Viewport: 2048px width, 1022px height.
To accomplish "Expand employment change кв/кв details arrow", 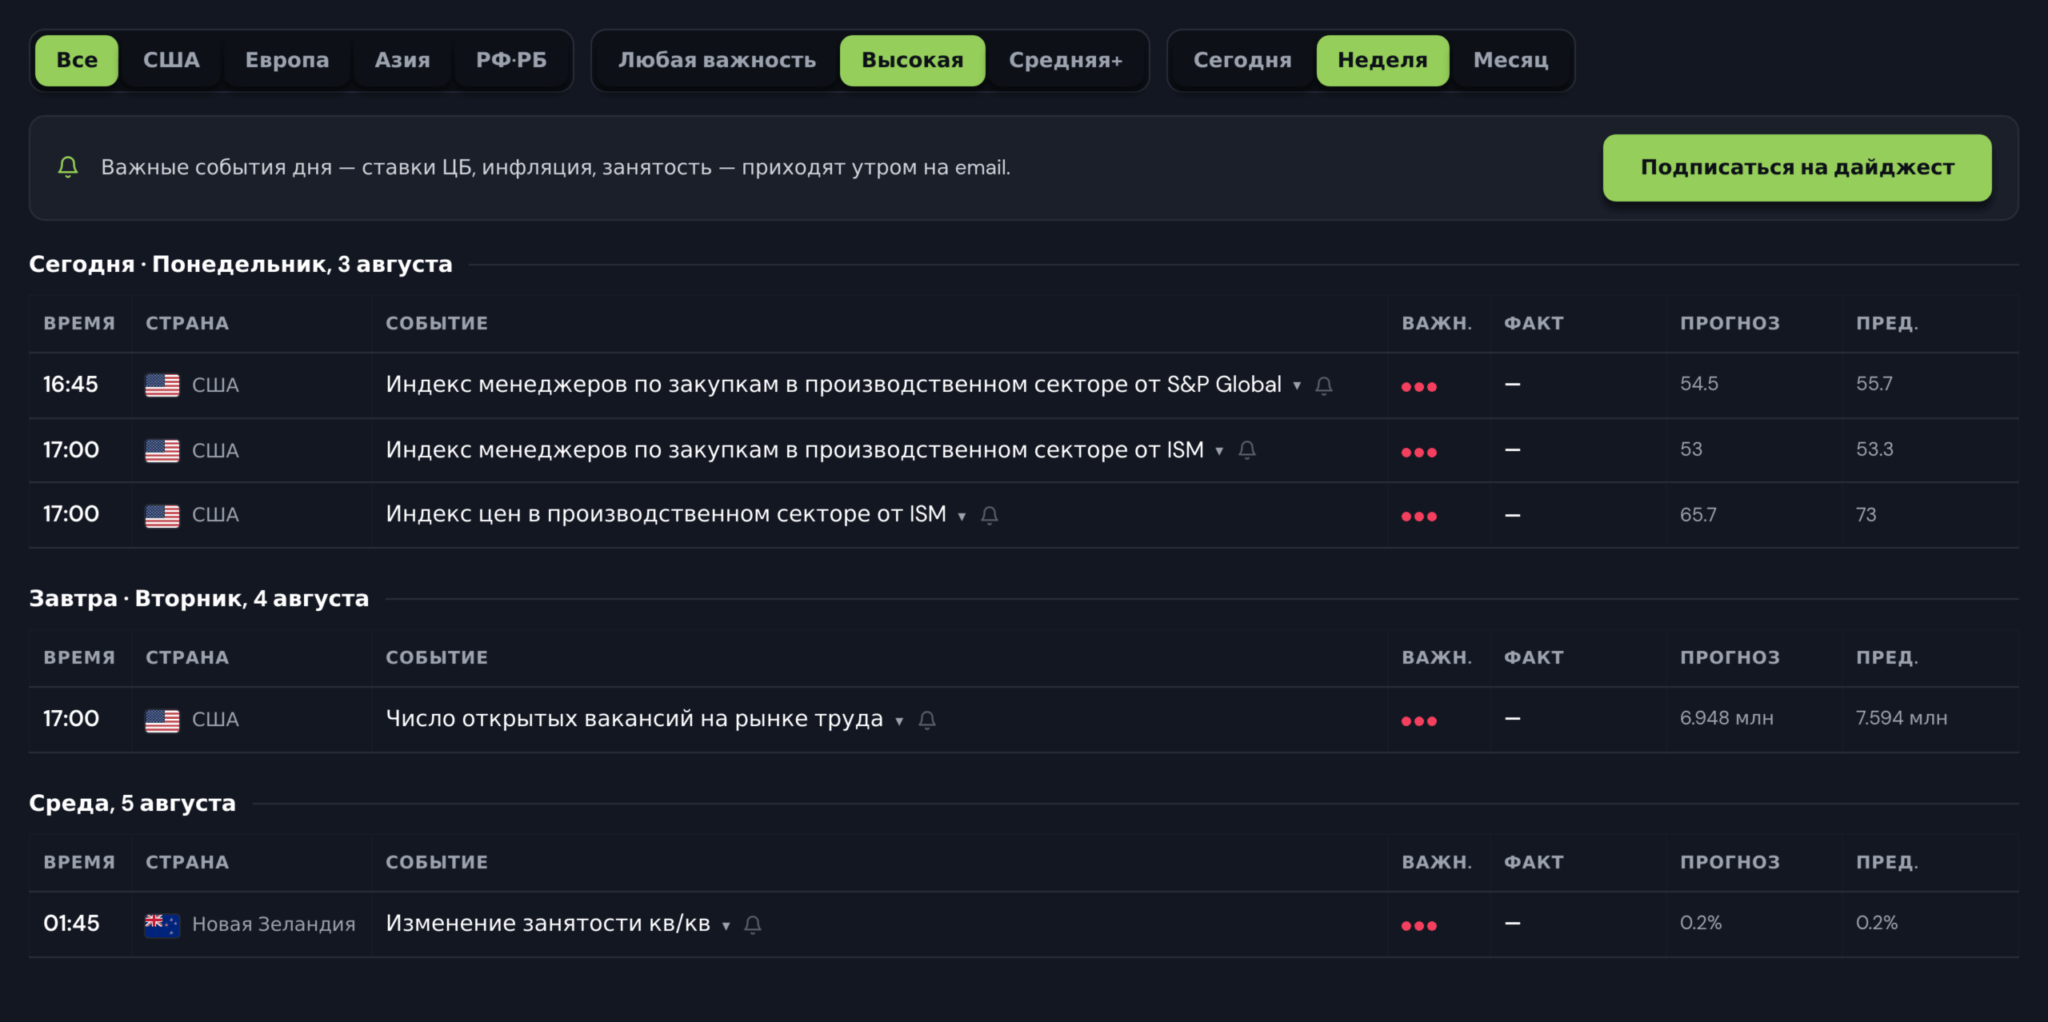I will click(726, 925).
